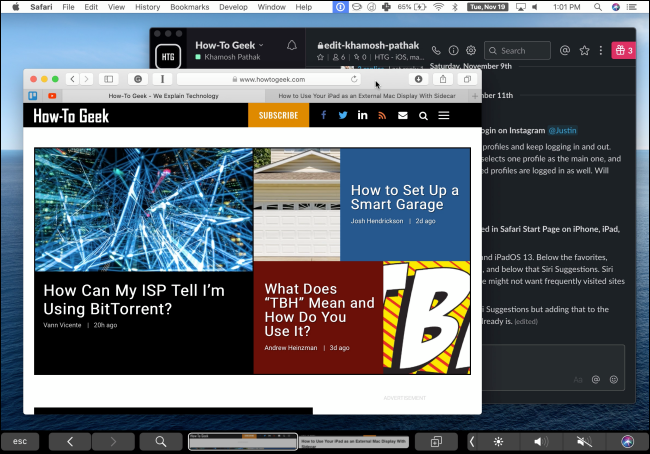The image size is (650, 454).
Task: Click the www.howtogeek.com address field
Action: [269, 79]
